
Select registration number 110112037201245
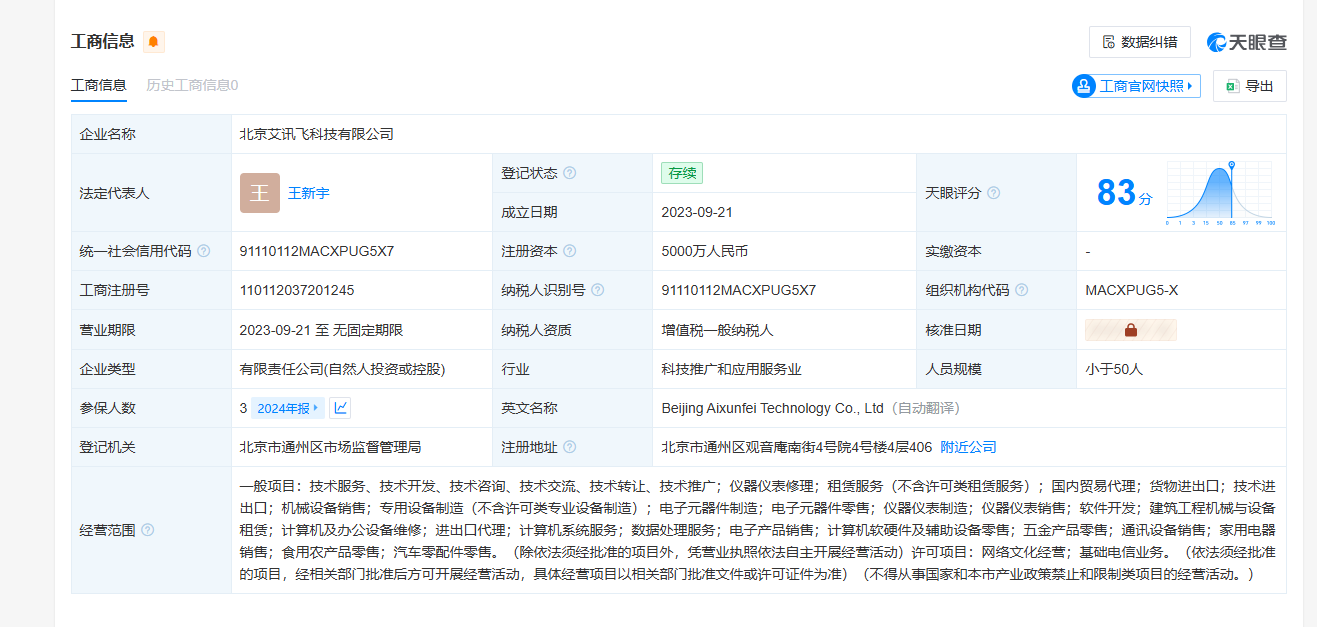(x=297, y=290)
